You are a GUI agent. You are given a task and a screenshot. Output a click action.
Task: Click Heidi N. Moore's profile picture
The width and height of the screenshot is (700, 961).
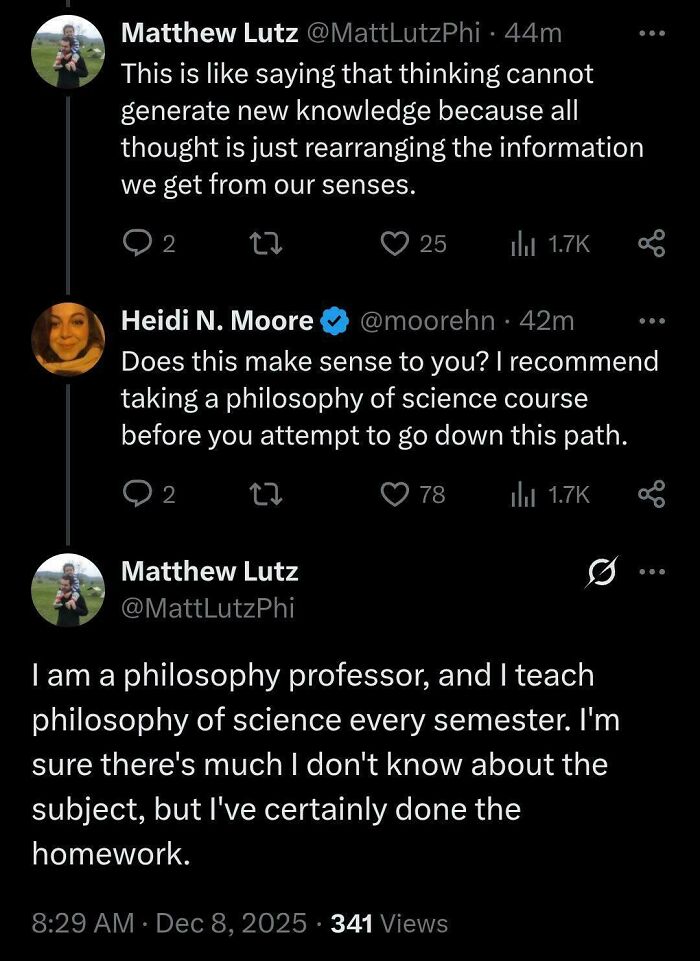pyautogui.click(x=69, y=338)
